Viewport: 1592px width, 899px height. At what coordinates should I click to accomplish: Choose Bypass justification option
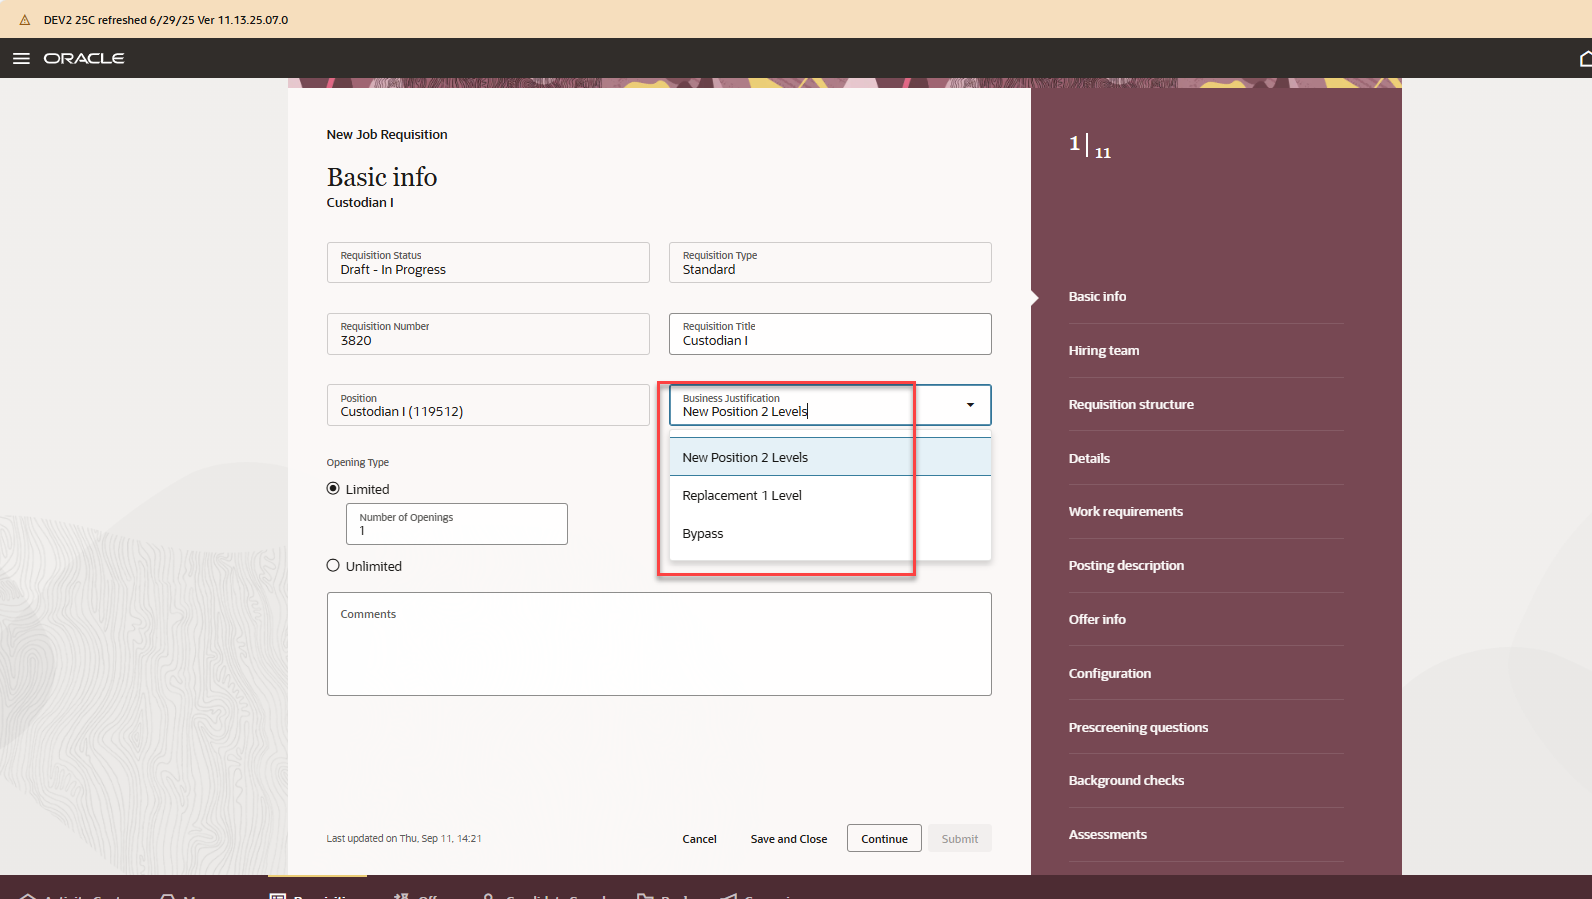[830, 533]
